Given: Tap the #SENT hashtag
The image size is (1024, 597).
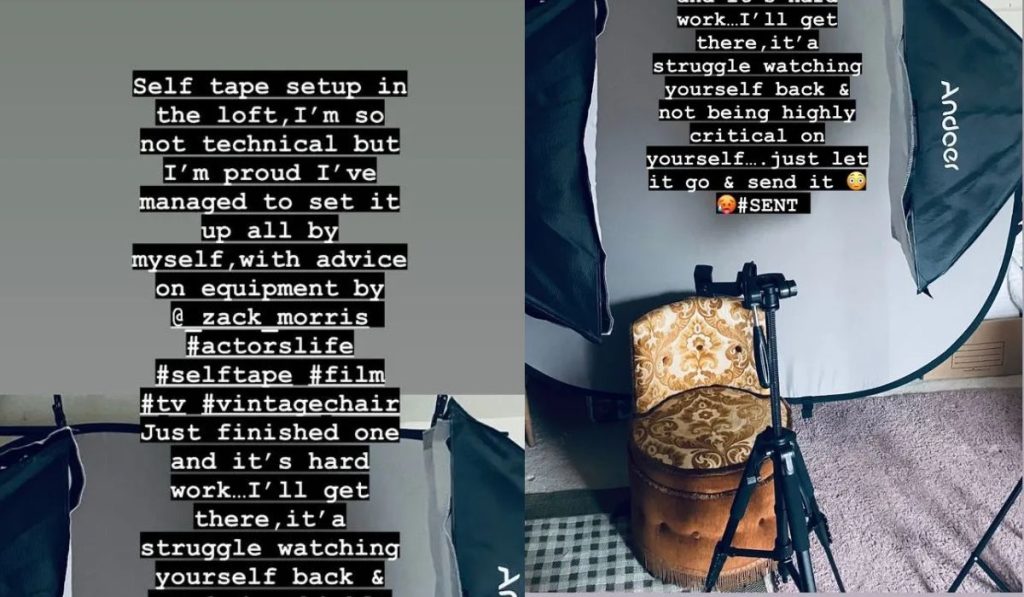Looking at the screenshot, I should 768,205.
